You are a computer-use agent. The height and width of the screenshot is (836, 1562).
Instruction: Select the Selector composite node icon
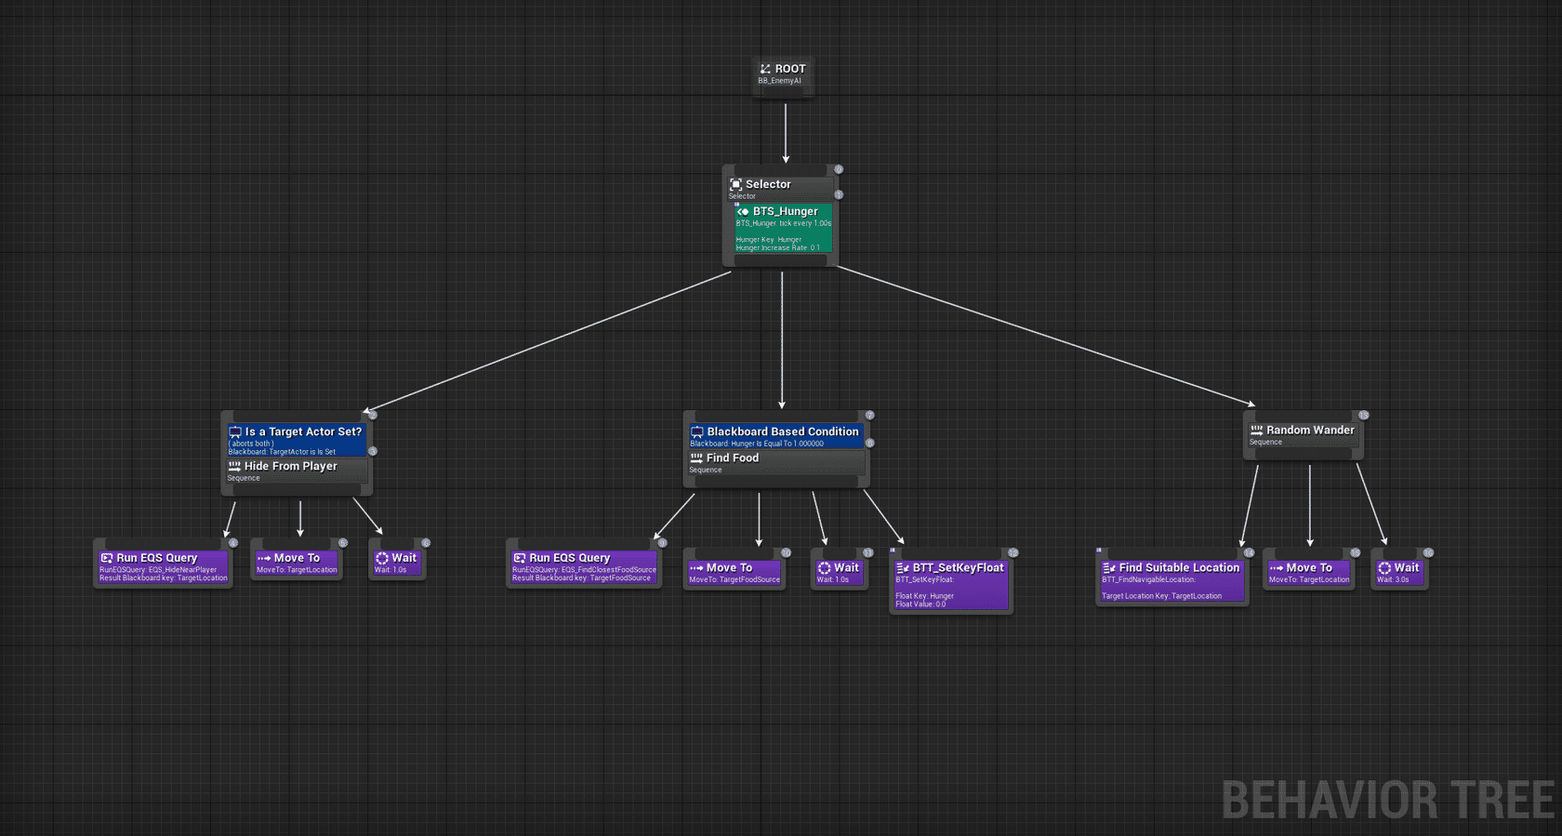pos(736,184)
